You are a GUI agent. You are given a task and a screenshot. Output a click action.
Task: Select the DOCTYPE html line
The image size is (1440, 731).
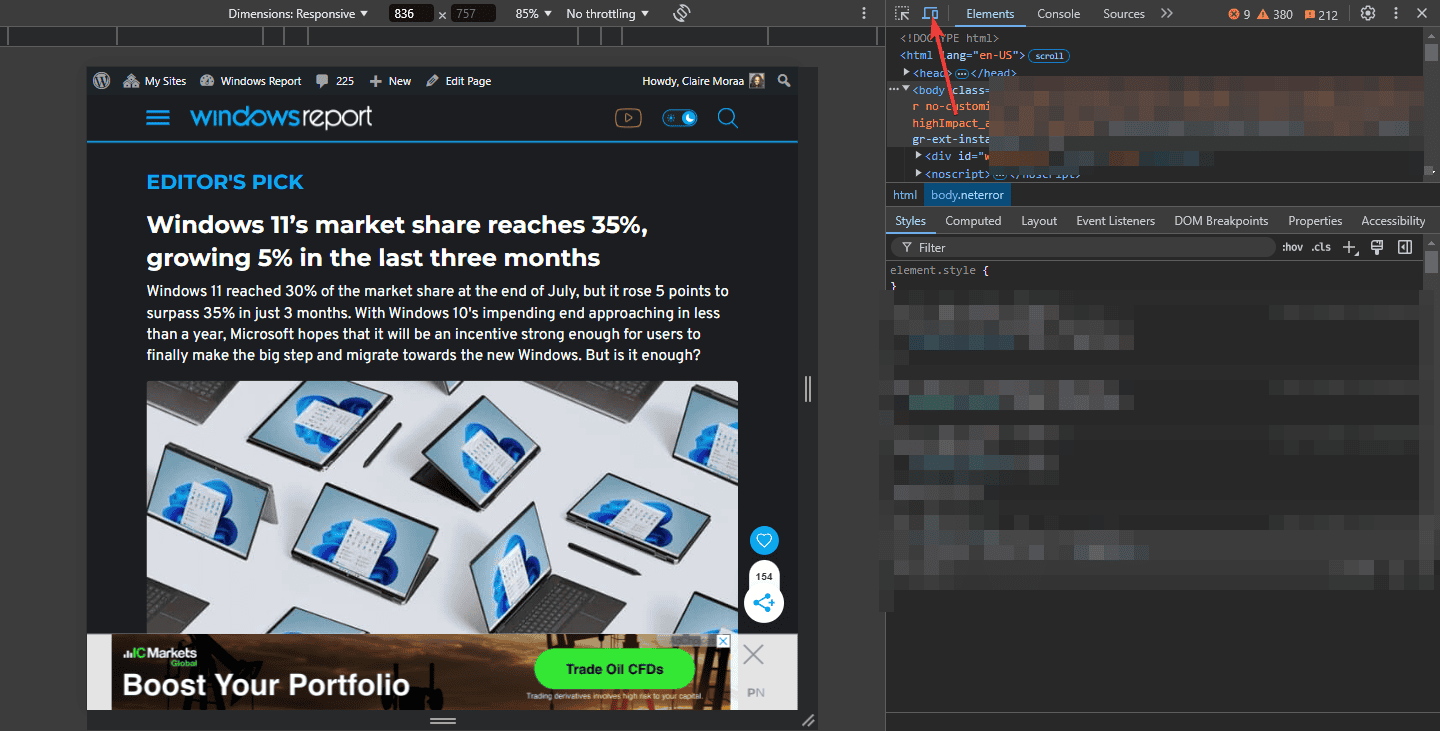pyautogui.click(x=949, y=39)
